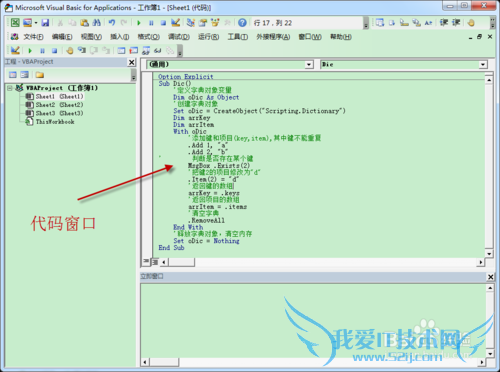Open the 调试(D) menu
The height and width of the screenshot is (372, 500).
pos(179,37)
